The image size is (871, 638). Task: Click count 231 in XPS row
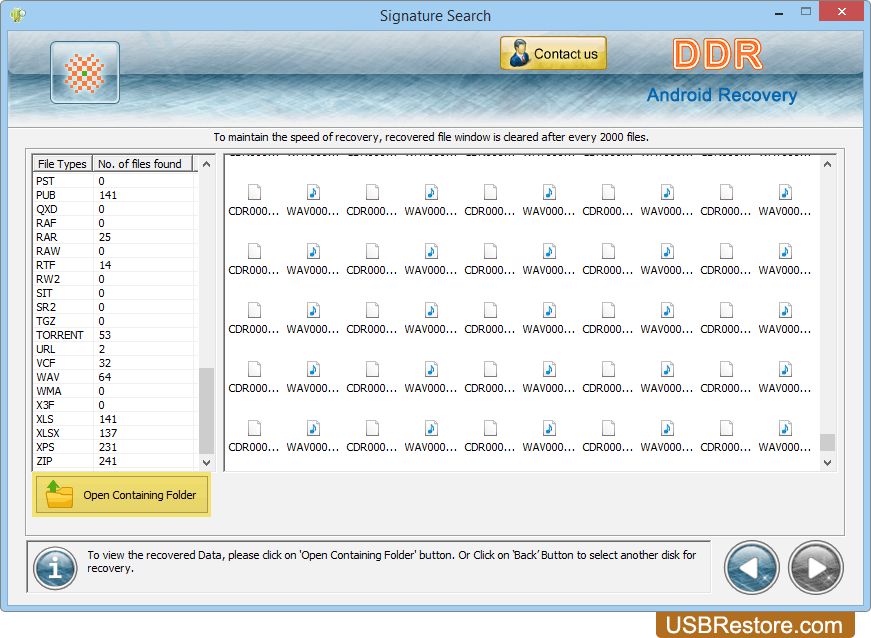[x=108, y=447]
